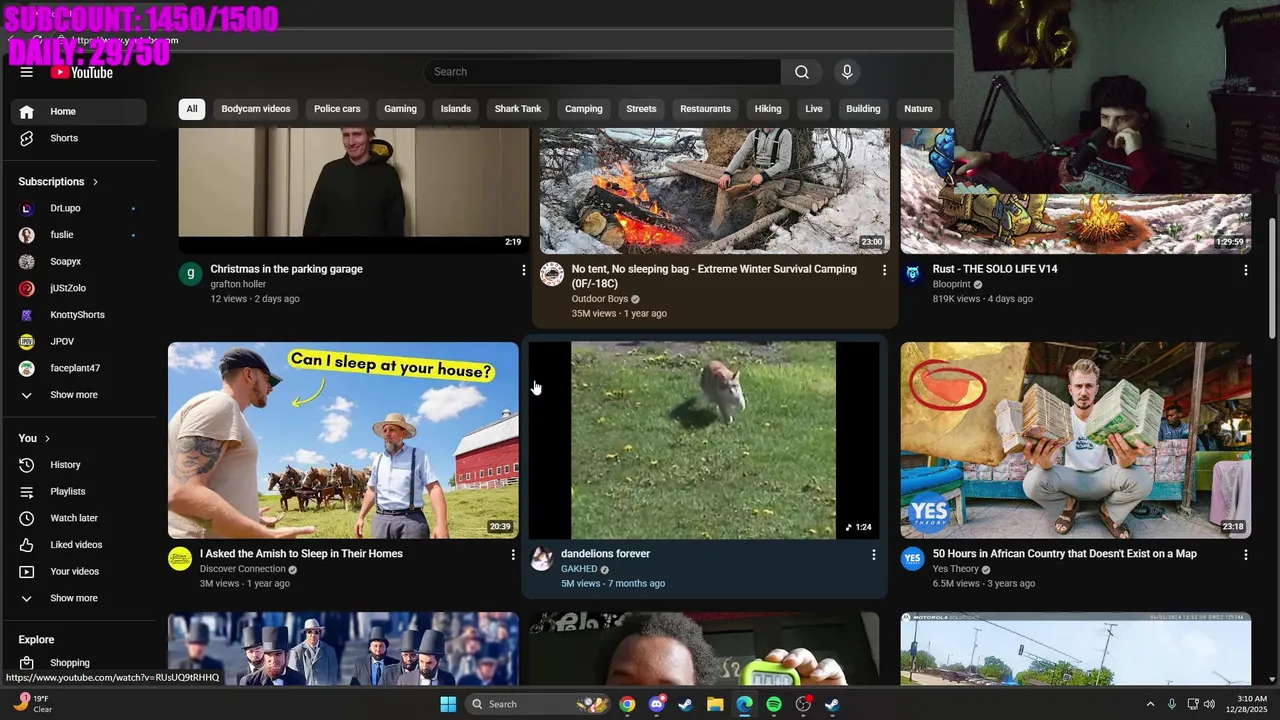Open video title I Asked the Amish to Sleep

[x=301, y=554]
